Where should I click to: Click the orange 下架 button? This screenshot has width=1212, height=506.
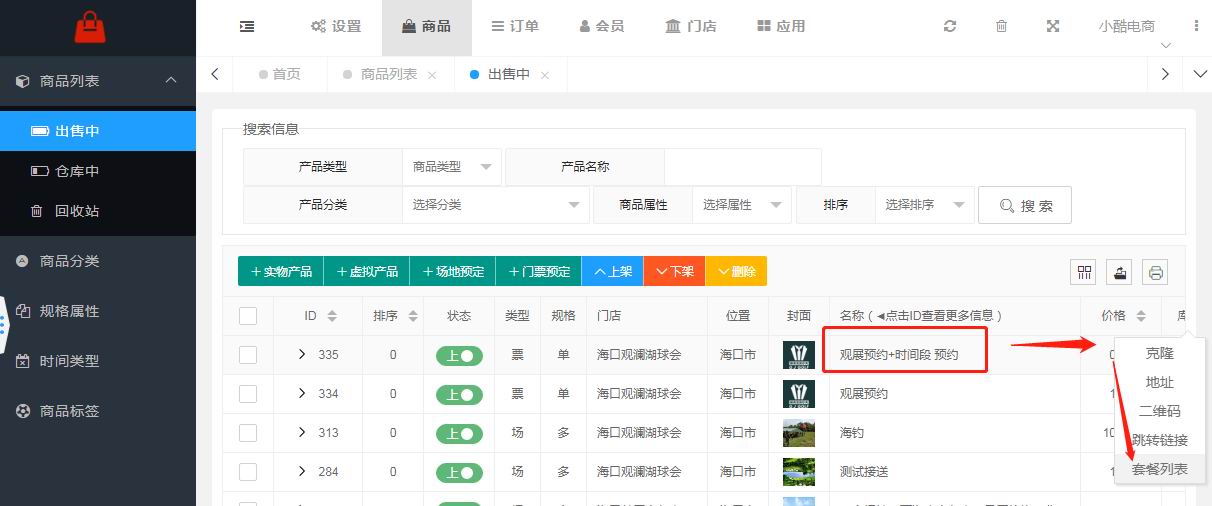pos(675,272)
